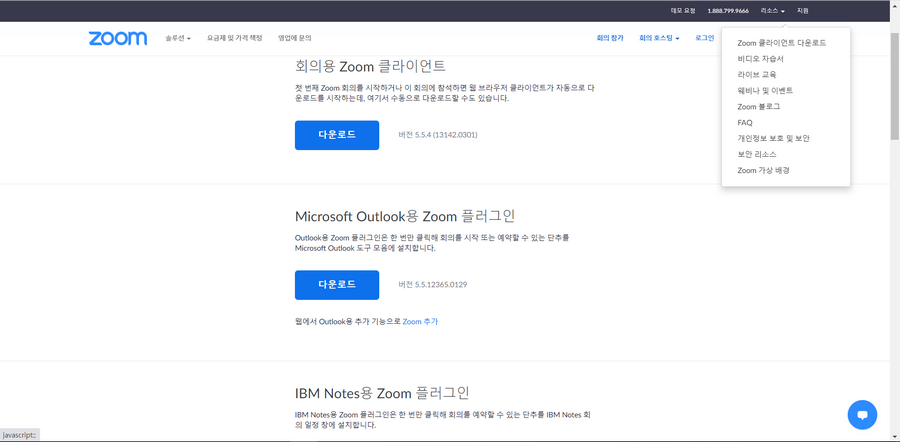Open the 지원 link
900x442 pixels.
tap(802, 11)
